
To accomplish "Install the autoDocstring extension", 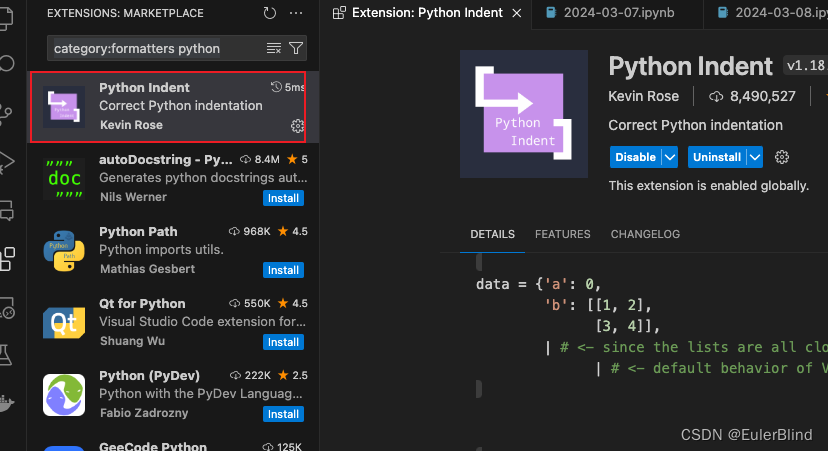I will [283, 198].
